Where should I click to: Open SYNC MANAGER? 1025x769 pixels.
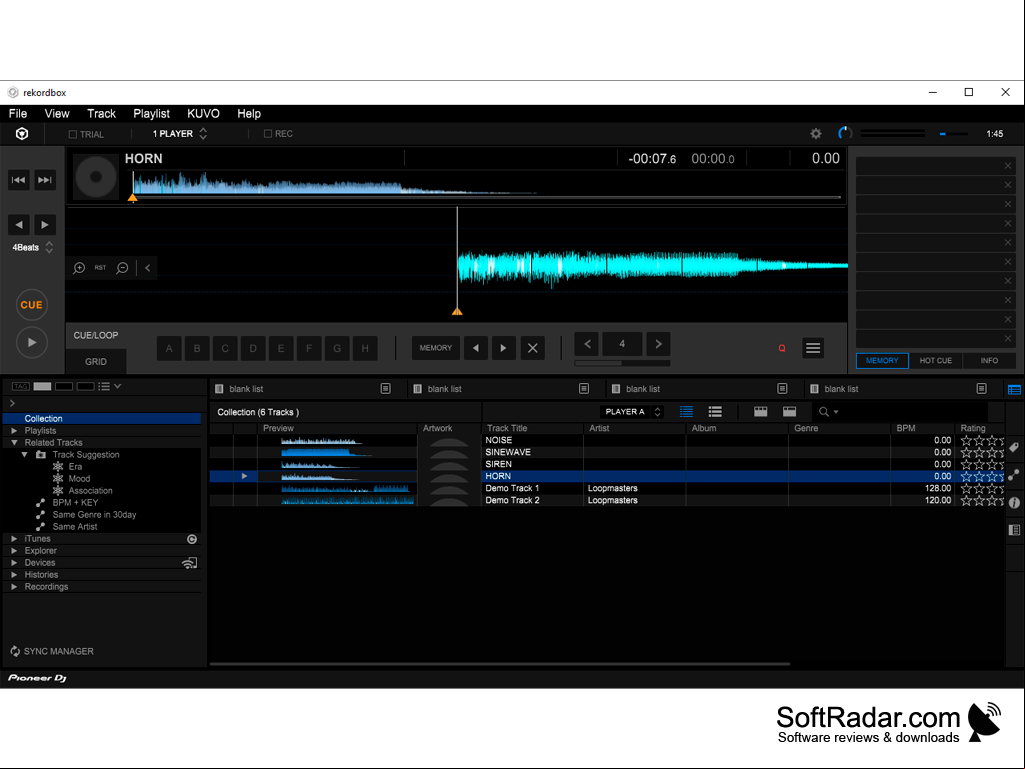52,651
